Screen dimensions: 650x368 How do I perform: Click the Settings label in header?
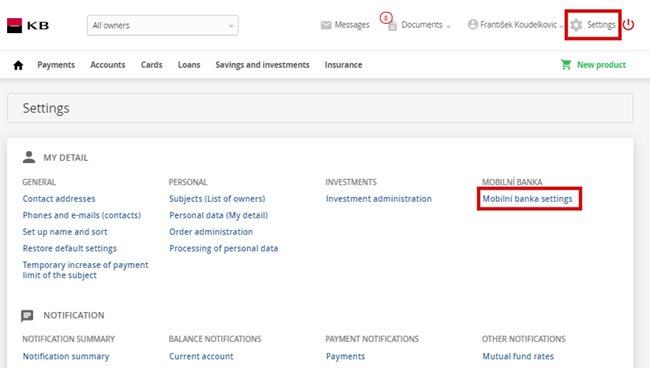pos(601,25)
